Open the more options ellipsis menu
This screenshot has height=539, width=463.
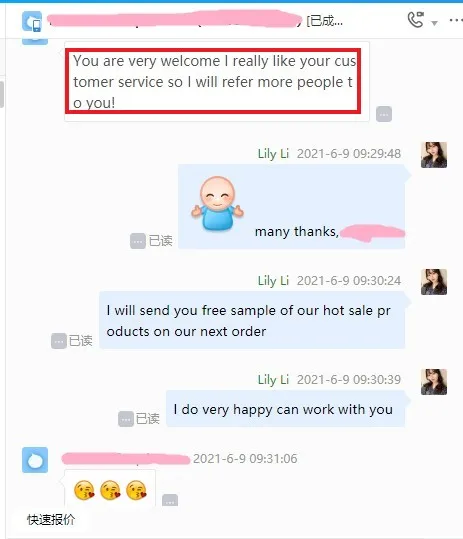click(x=456, y=20)
